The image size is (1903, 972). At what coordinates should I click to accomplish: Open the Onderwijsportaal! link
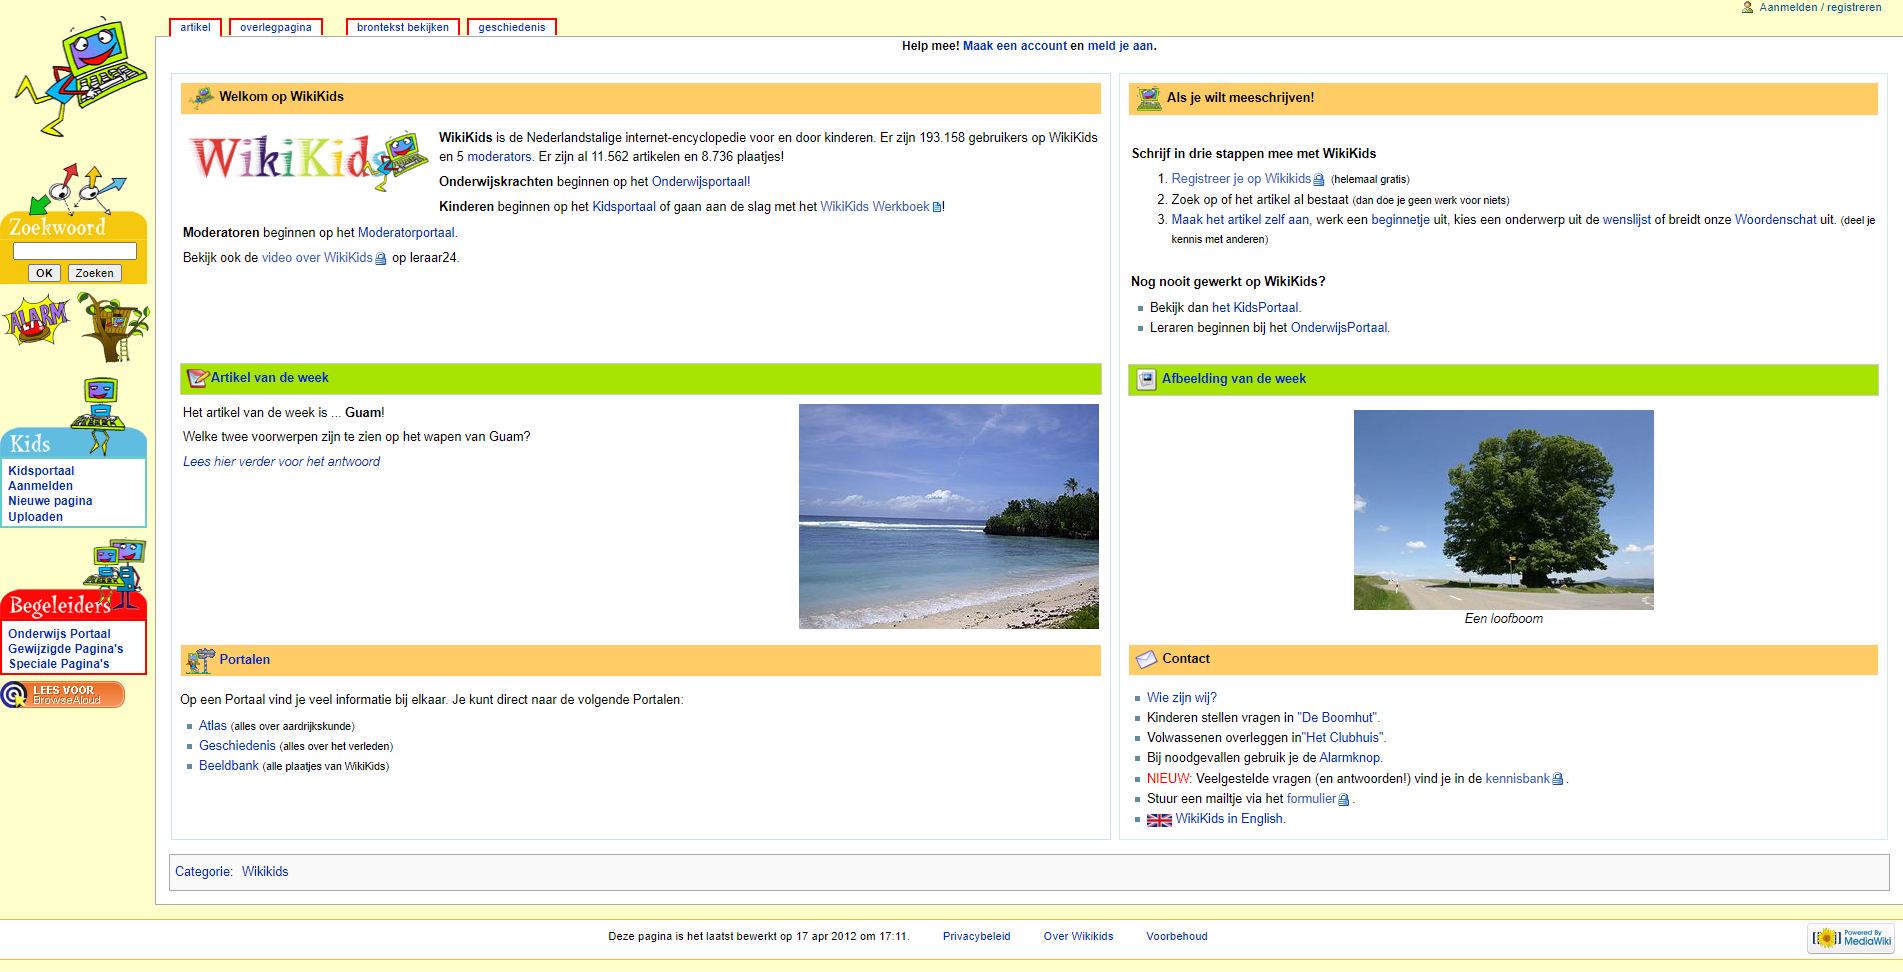[701, 182]
